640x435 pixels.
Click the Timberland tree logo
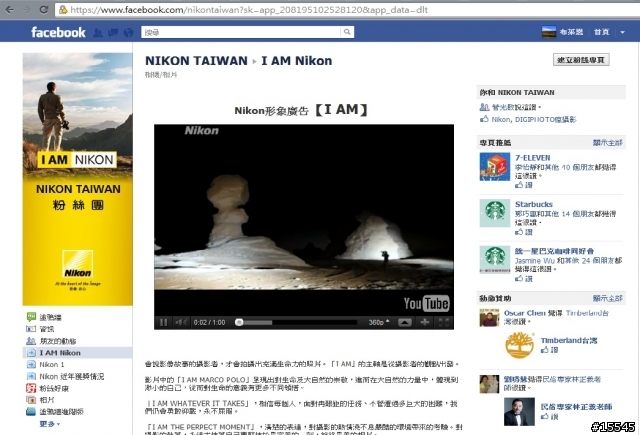pyautogui.click(x=519, y=345)
